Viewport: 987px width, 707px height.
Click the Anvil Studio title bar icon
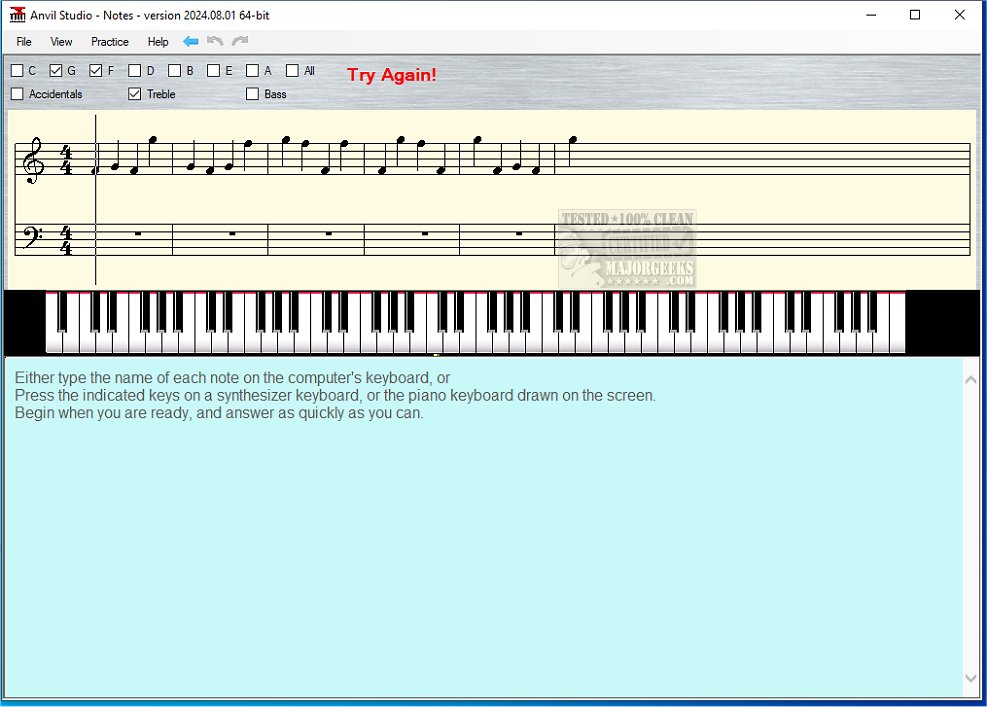[17, 15]
